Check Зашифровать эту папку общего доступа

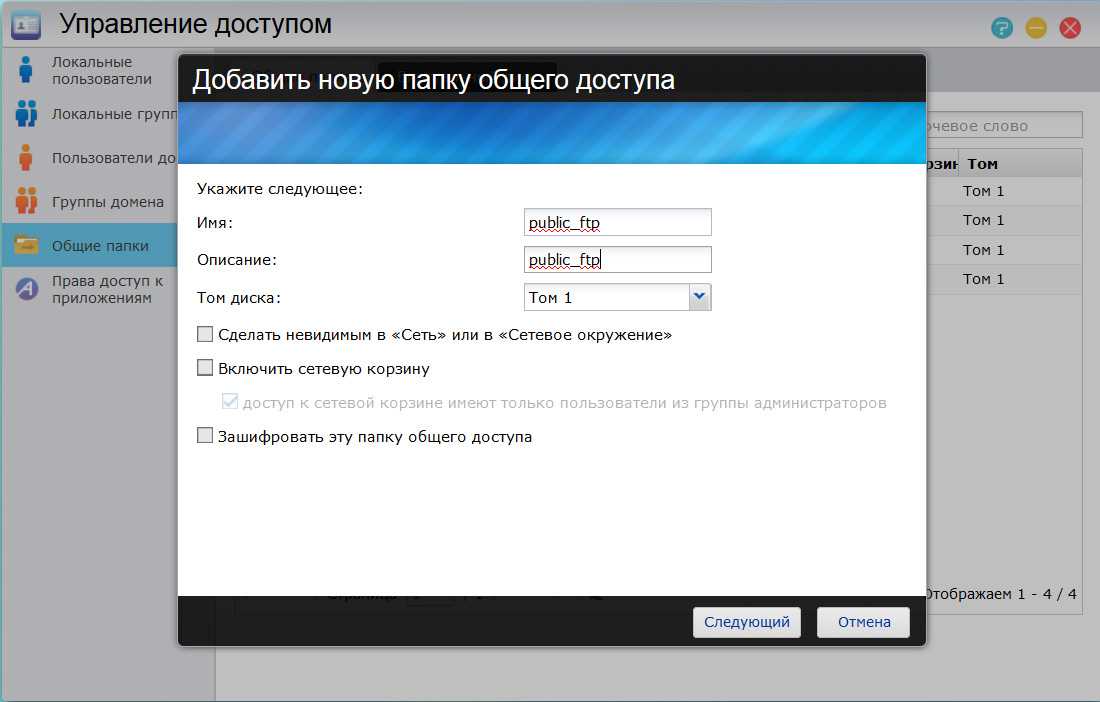point(205,436)
